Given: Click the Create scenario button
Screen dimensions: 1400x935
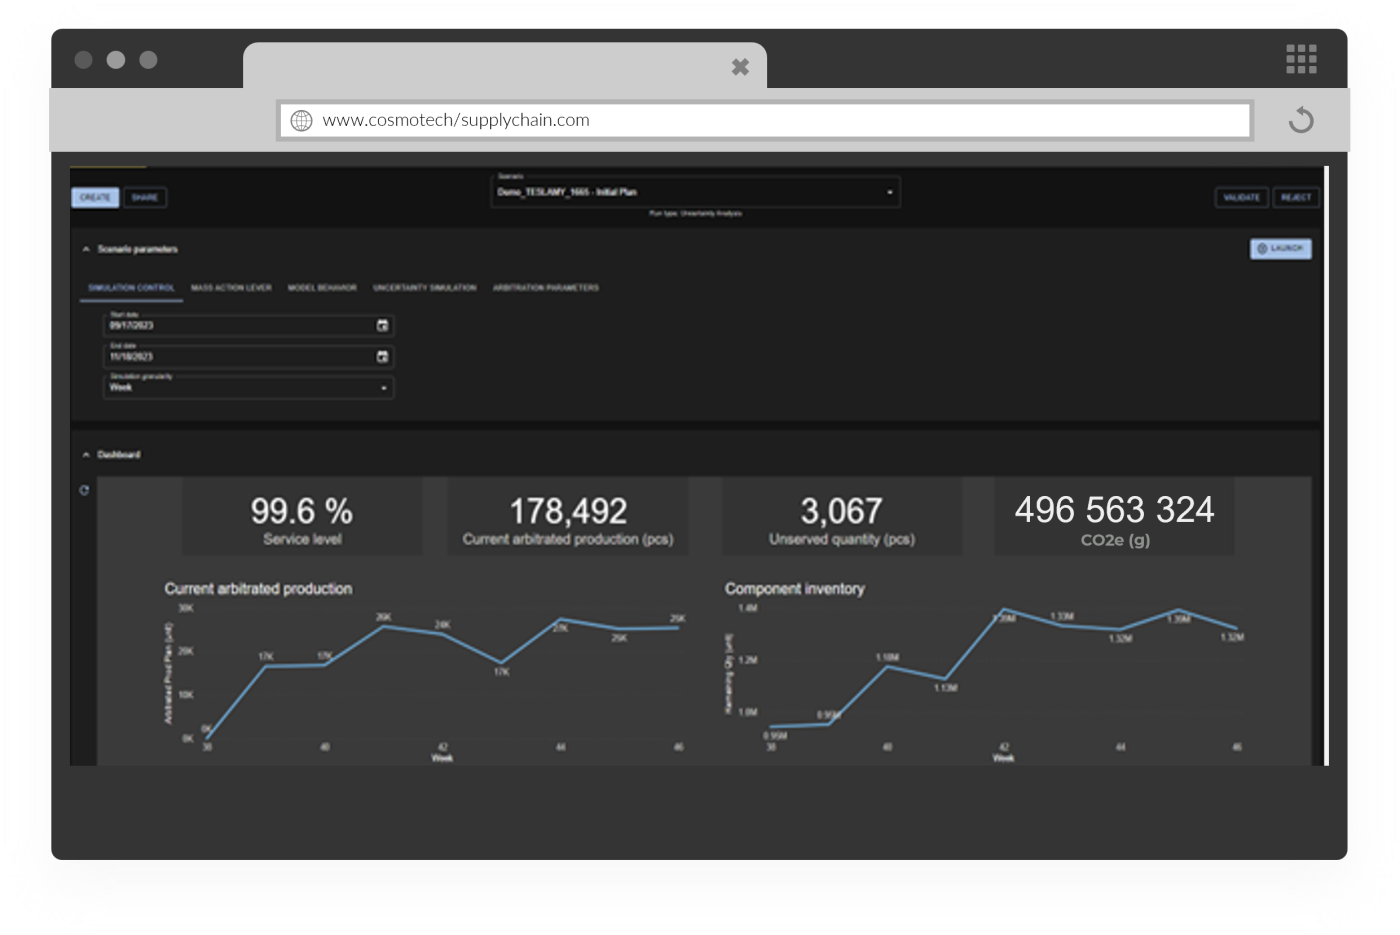Looking at the screenshot, I should pos(95,198).
